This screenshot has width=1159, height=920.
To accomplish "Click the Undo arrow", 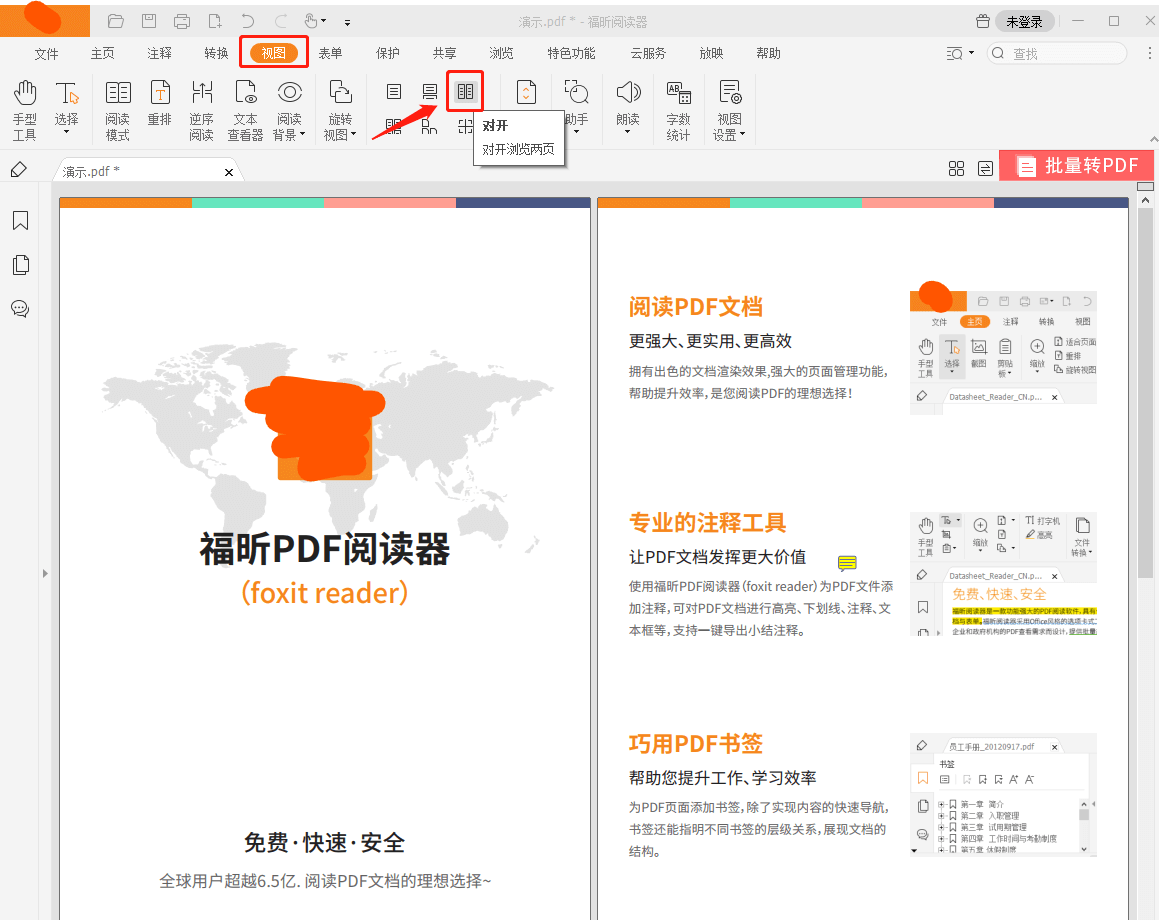I will 248,21.
